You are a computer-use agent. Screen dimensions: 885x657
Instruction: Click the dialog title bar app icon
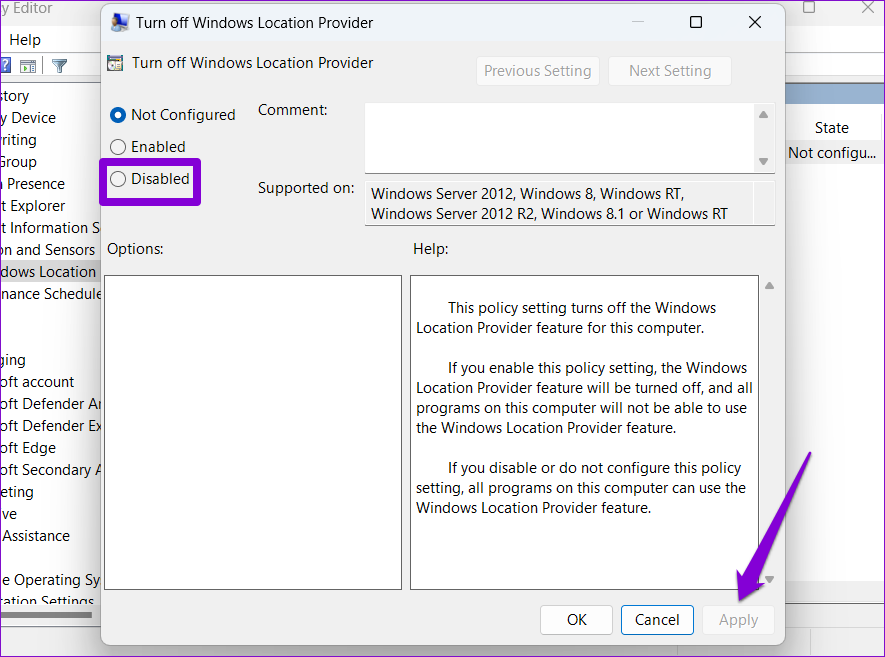coord(119,22)
